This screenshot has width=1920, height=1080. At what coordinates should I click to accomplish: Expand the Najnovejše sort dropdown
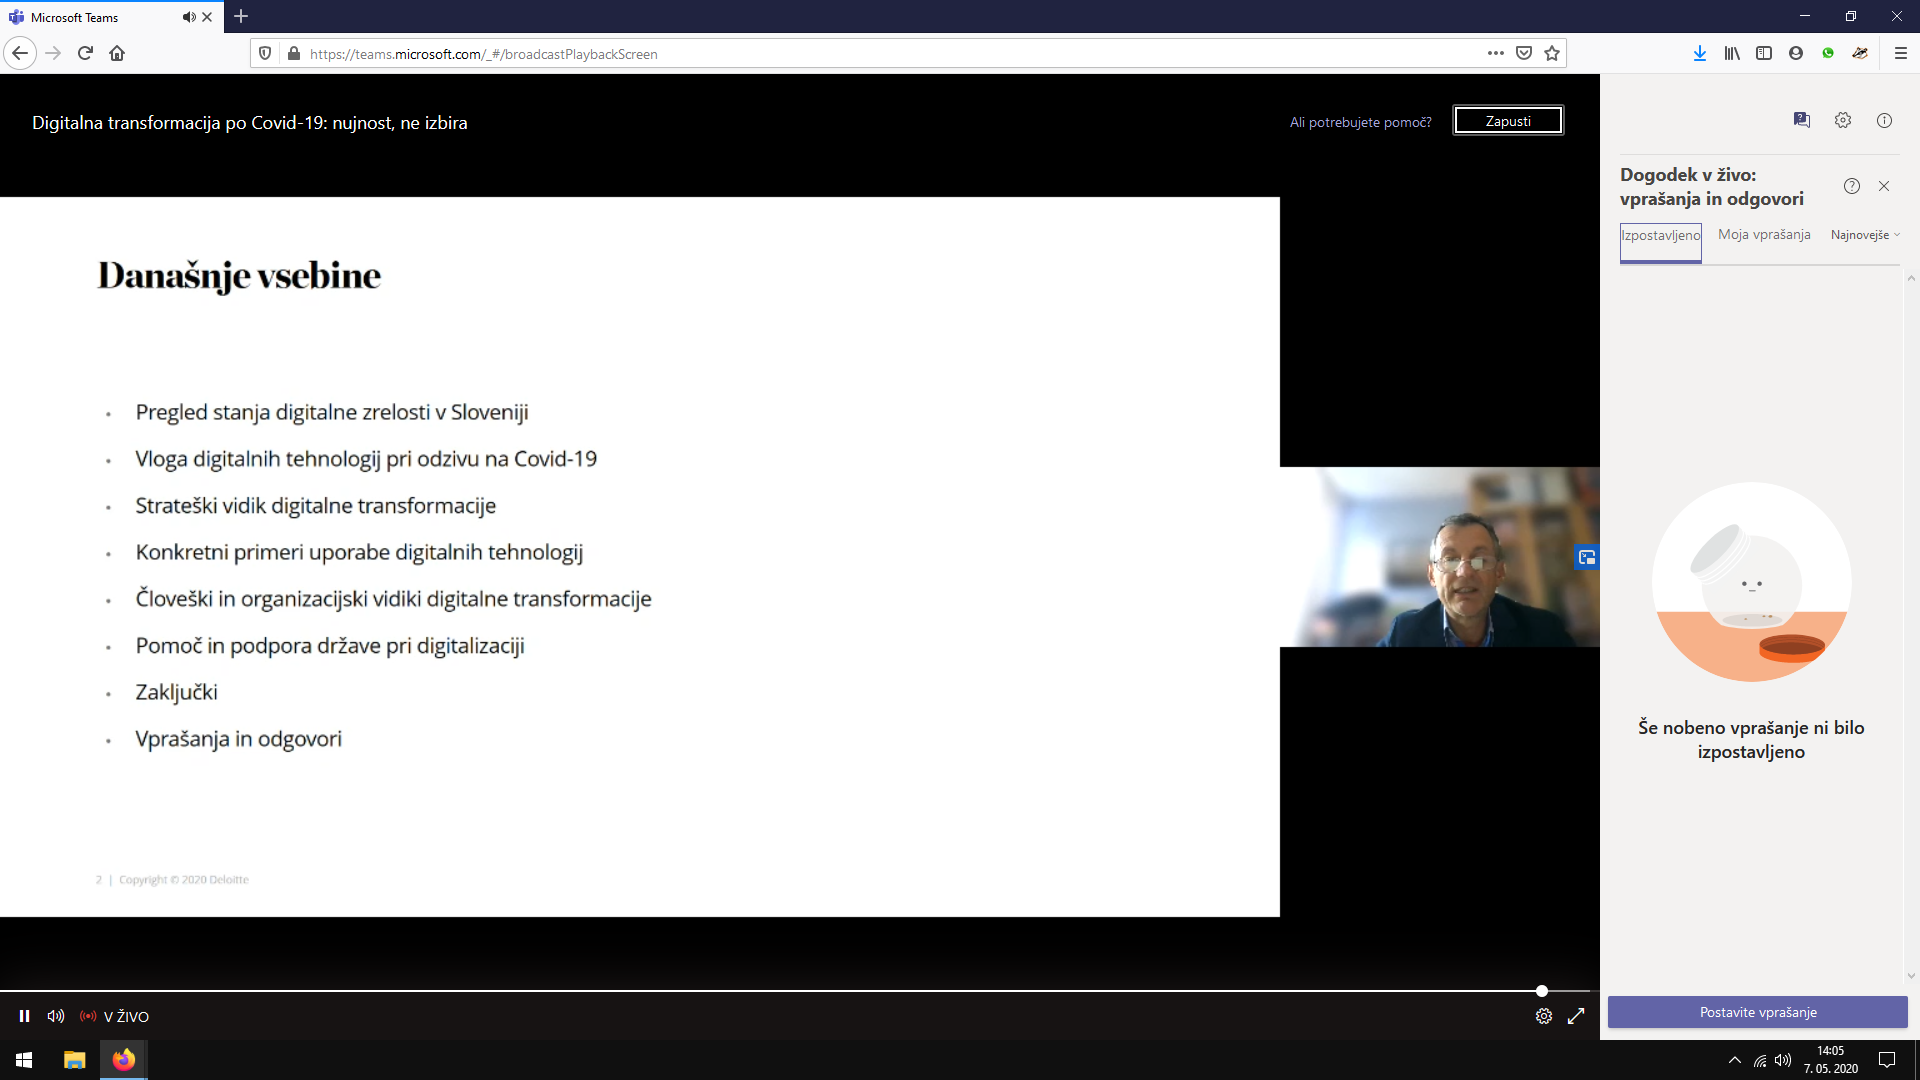pyautogui.click(x=1865, y=235)
